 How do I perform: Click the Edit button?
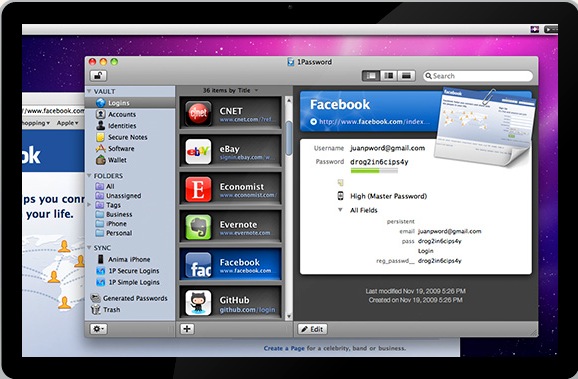tap(313, 329)
